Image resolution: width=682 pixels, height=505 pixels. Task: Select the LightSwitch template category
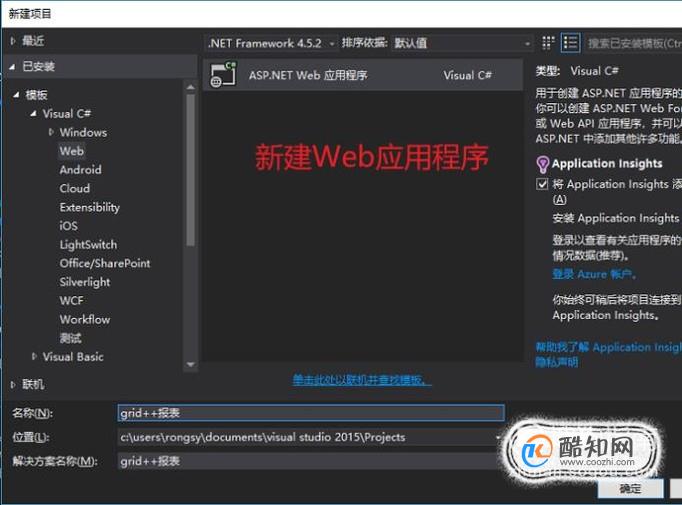click(x=88, y=245)
